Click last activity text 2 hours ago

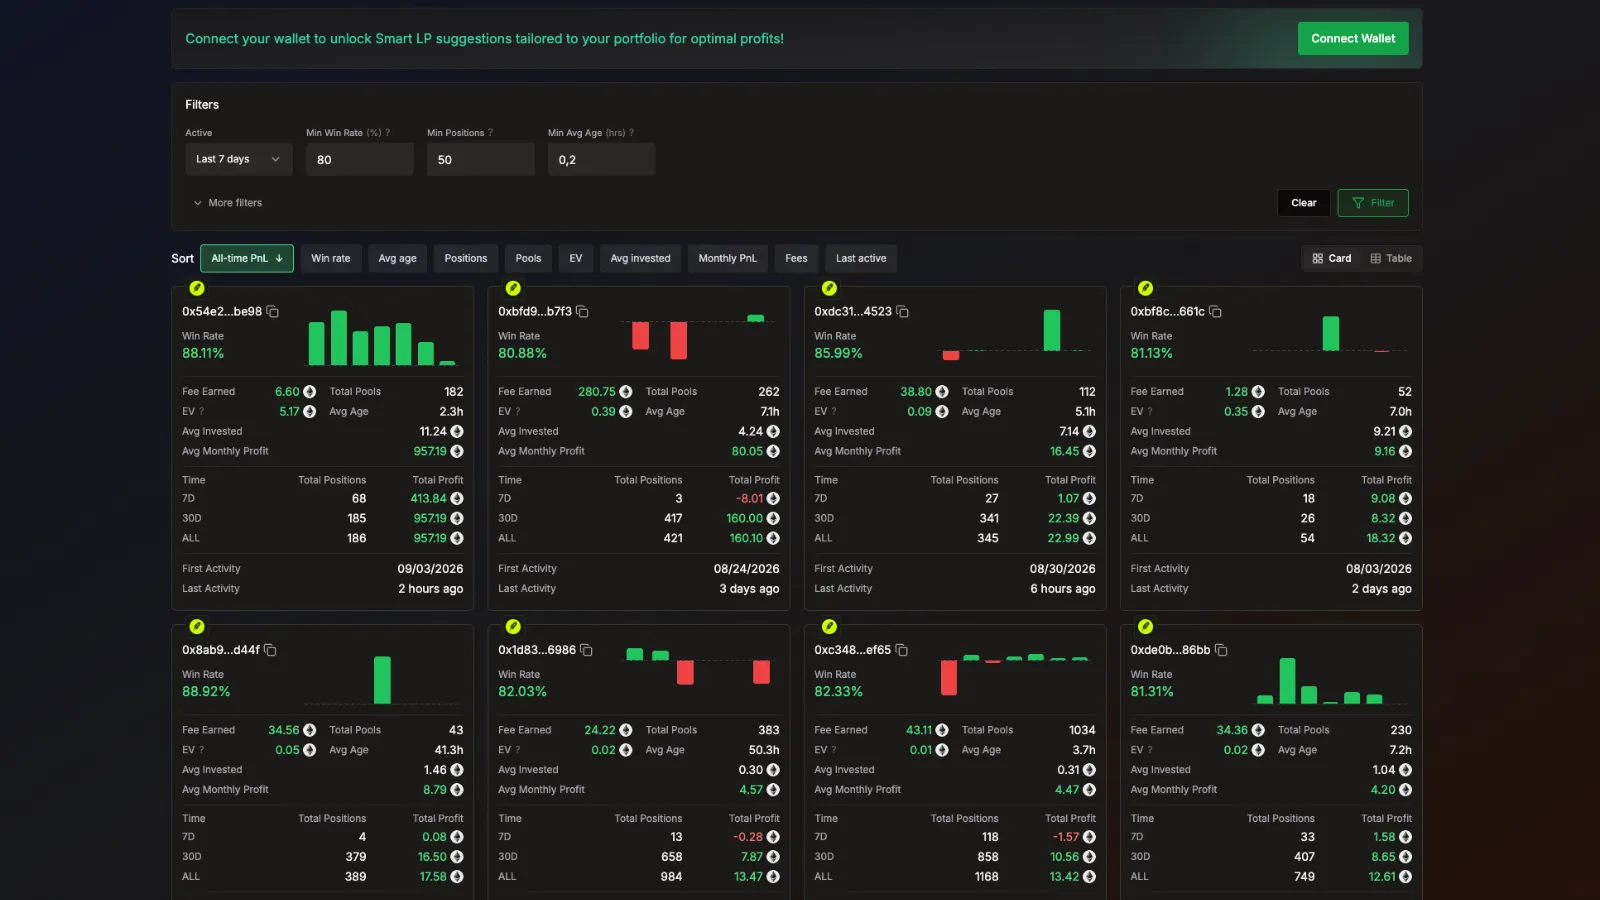(431, 589)
